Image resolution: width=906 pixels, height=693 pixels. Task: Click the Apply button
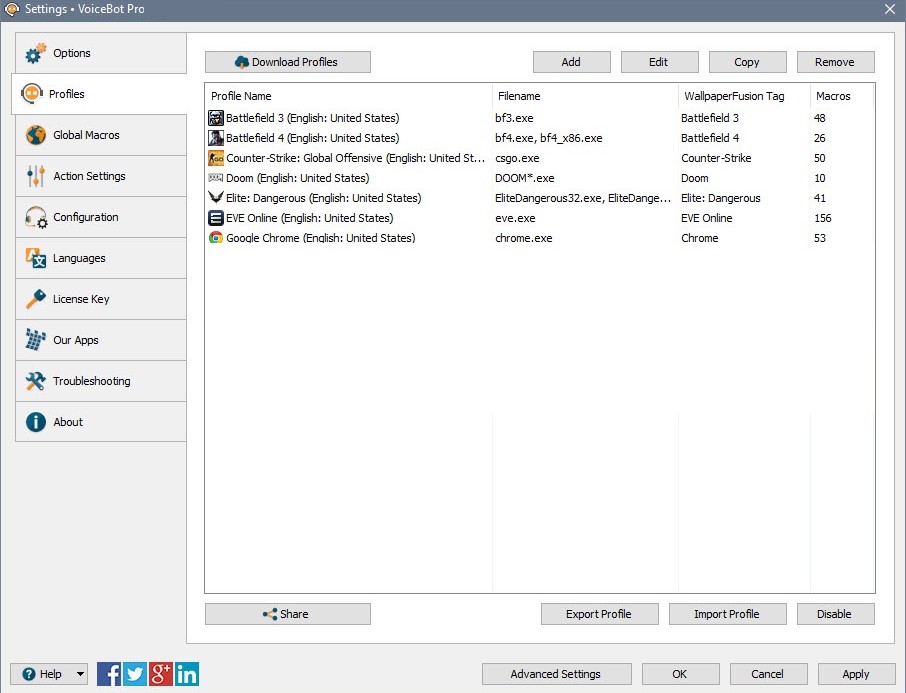pyautogui.click(x=856, y=674)
